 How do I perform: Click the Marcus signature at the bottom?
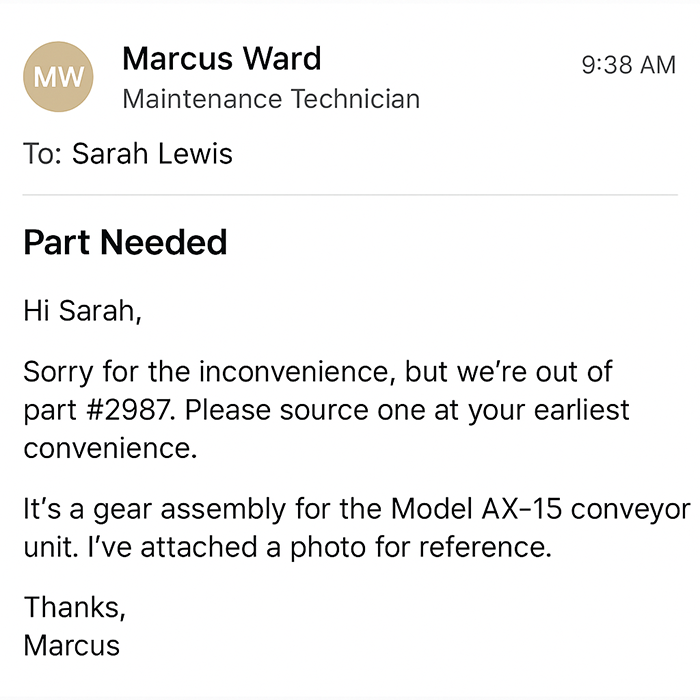[x=71, y=645]
